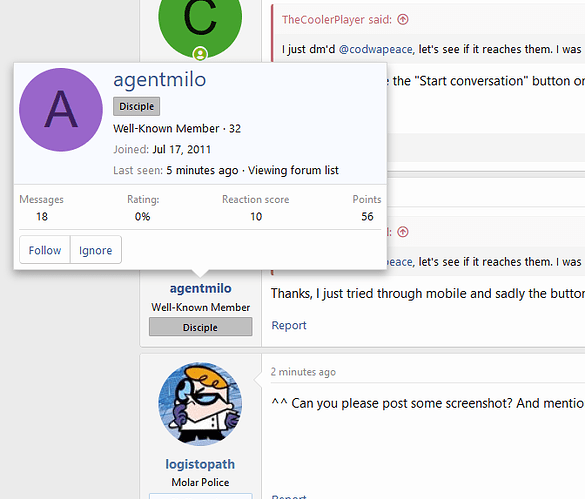Open agentmilo's Points value 56
The width and height of the screenshot is (585, 499).
(367, 216)
